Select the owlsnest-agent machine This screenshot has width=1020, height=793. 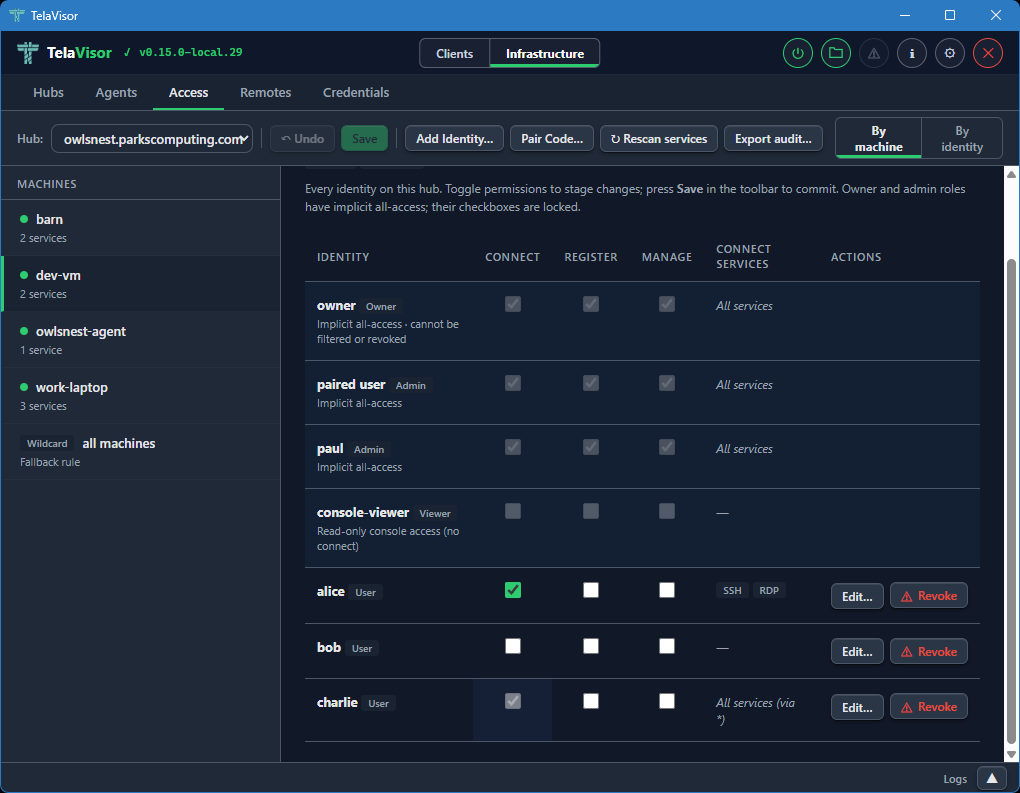141,340
